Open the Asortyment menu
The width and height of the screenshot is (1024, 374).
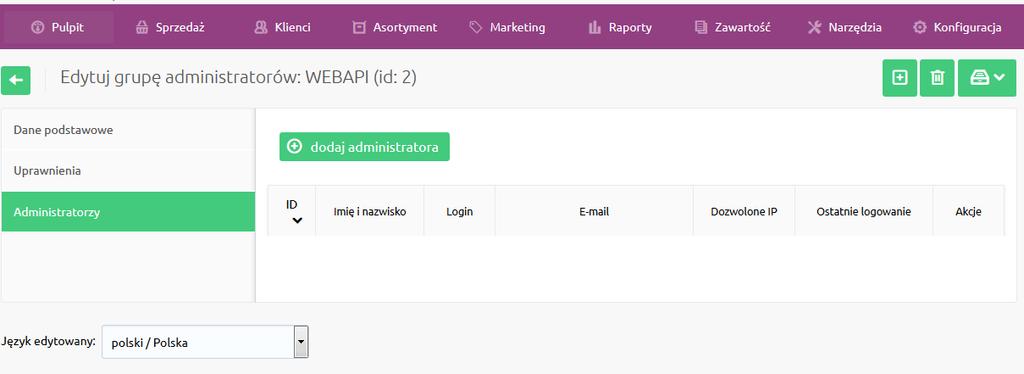point(394,27)
